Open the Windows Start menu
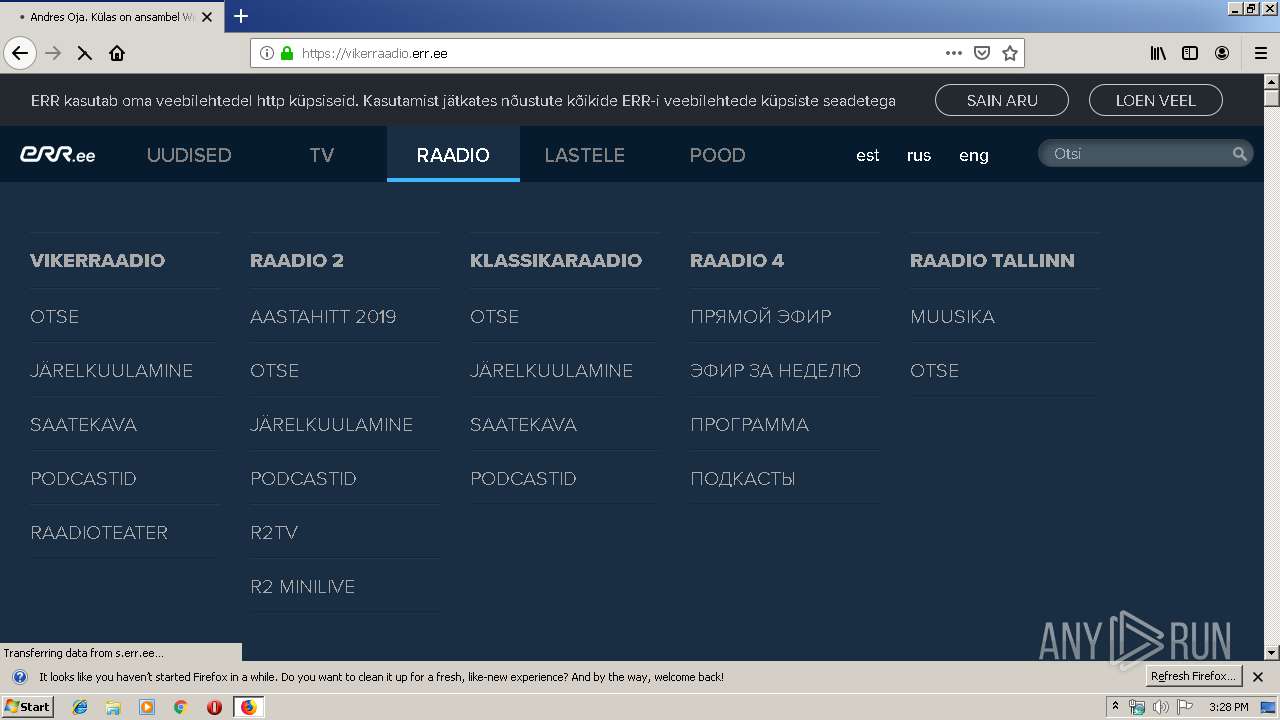1280x720 pixels. [x=28, y=707]
